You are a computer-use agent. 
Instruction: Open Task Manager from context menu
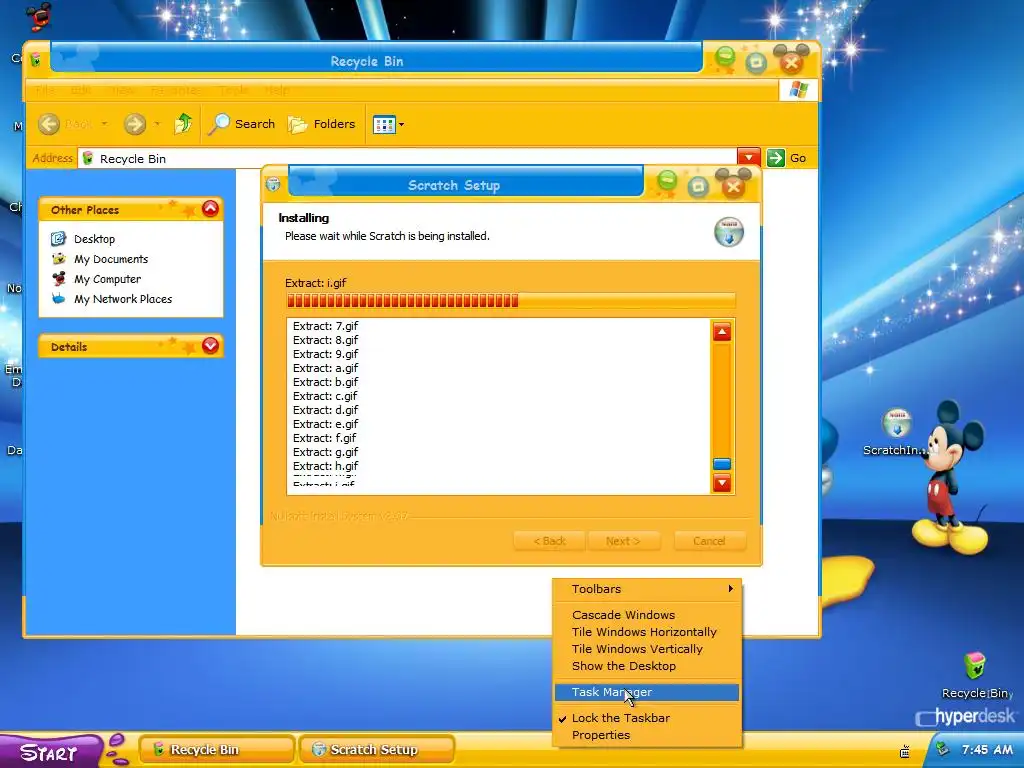[x=647, y=692]
